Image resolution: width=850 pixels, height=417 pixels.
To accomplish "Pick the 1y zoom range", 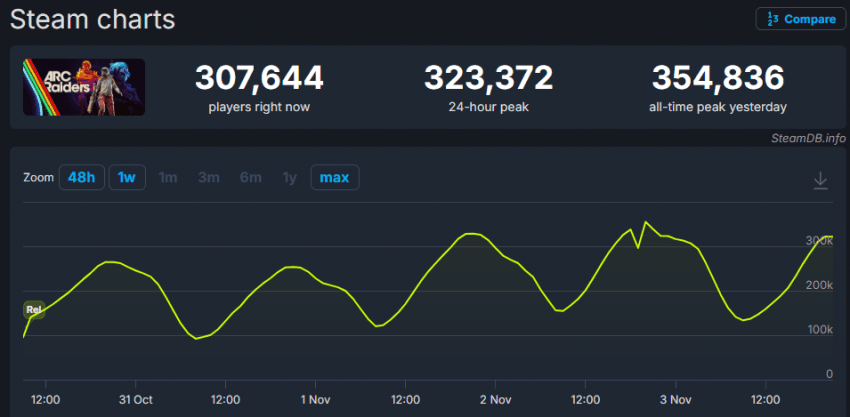I will coord(289,177).
